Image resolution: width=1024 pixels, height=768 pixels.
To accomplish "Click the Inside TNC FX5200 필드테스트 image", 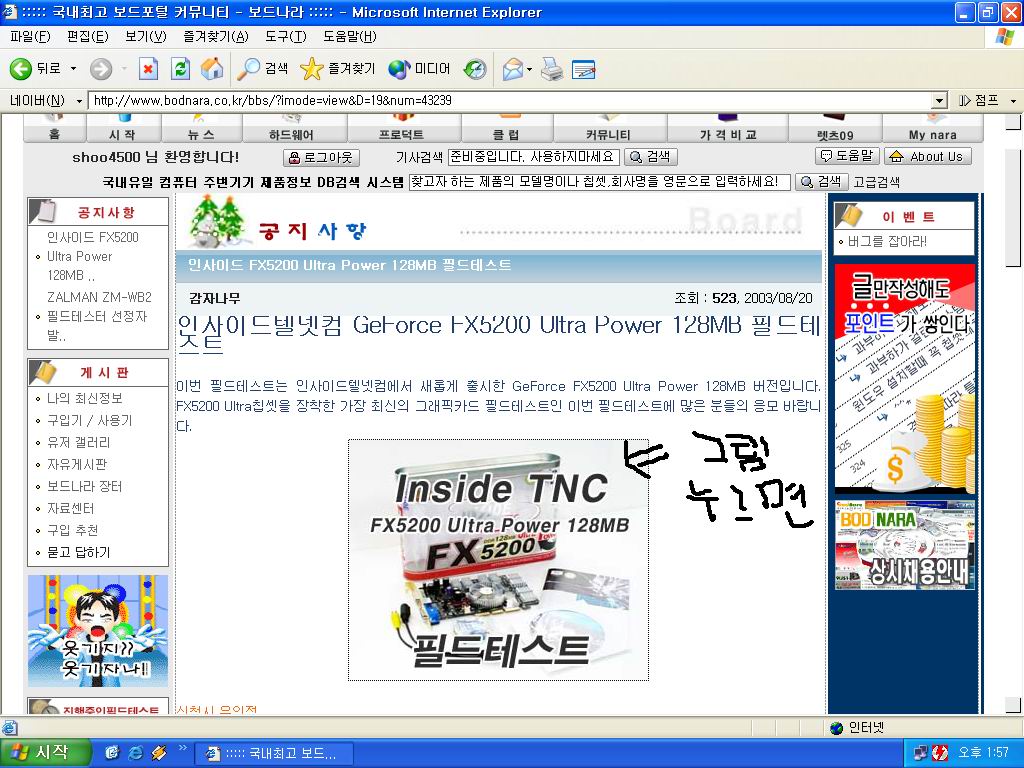I will coord(498,560).
